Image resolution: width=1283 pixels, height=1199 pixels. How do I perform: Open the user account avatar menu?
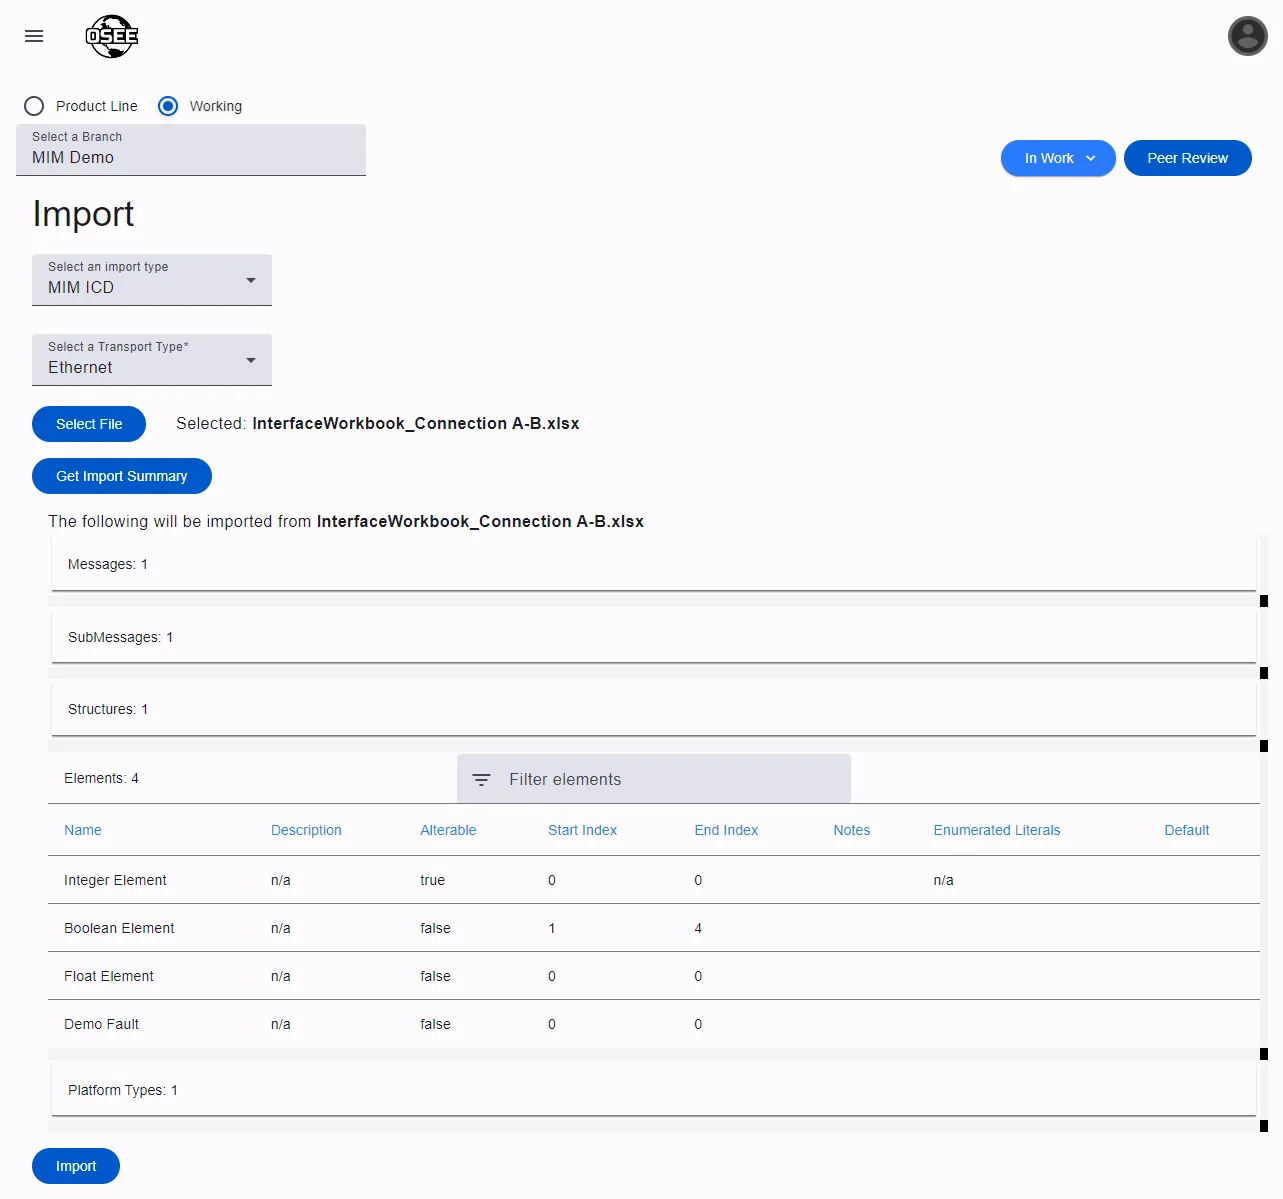[1247, 36]
